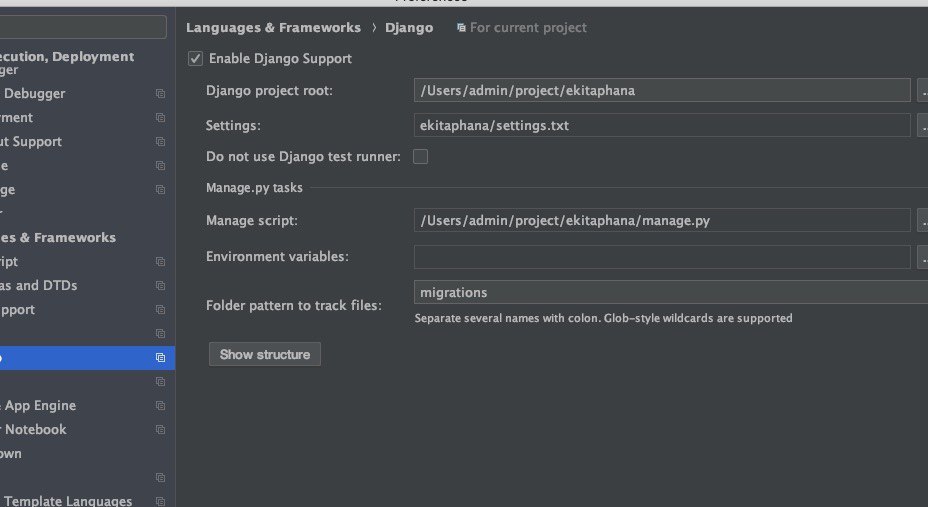Open the browse button beside Environment variables
The image size is (928, 507).
pyautogui.click(x=923, y=257)
